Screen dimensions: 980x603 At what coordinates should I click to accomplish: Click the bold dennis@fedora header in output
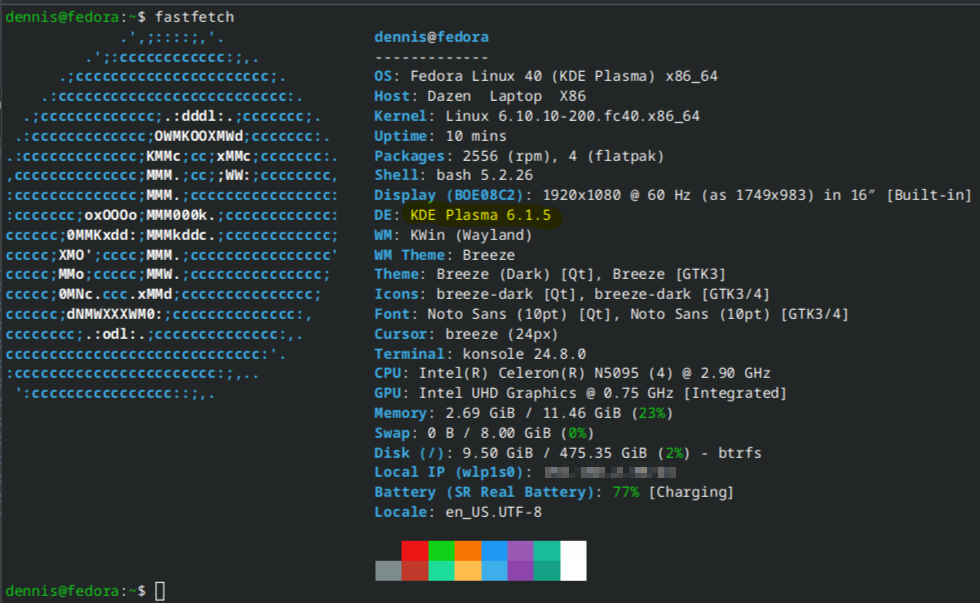431,37
